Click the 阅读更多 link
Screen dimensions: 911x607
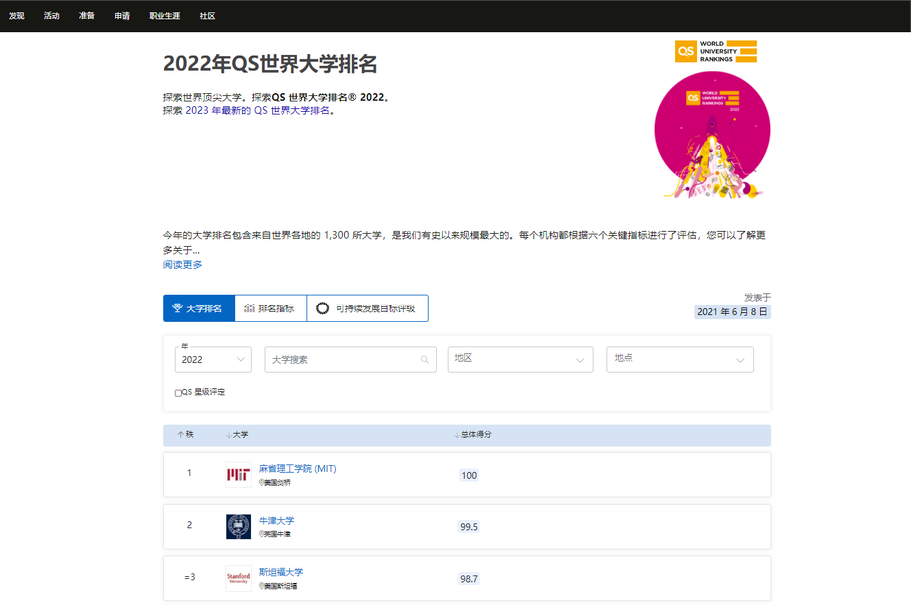(x=182, y=264)
